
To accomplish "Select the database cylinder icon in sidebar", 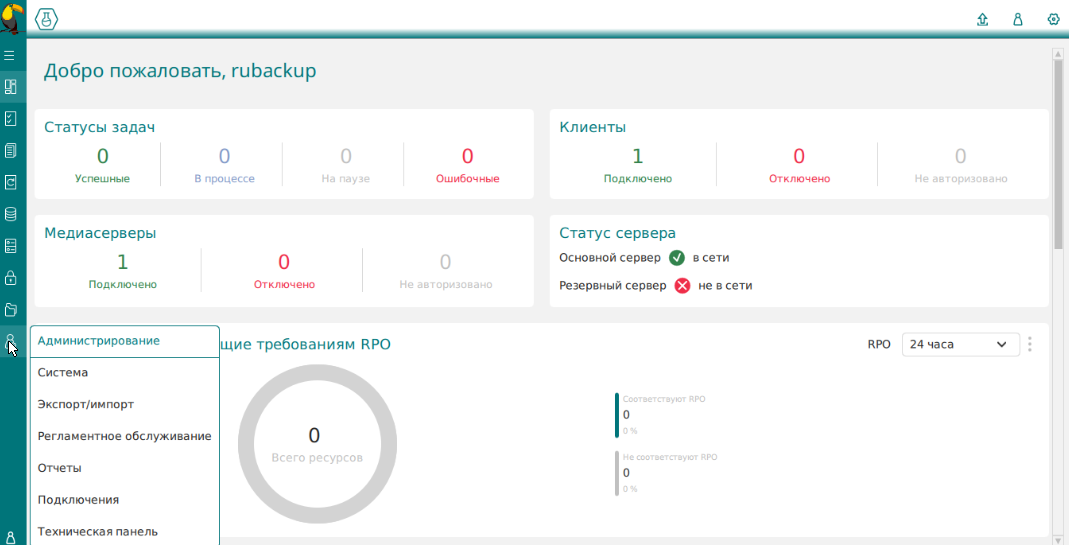I will click(11, 214).
